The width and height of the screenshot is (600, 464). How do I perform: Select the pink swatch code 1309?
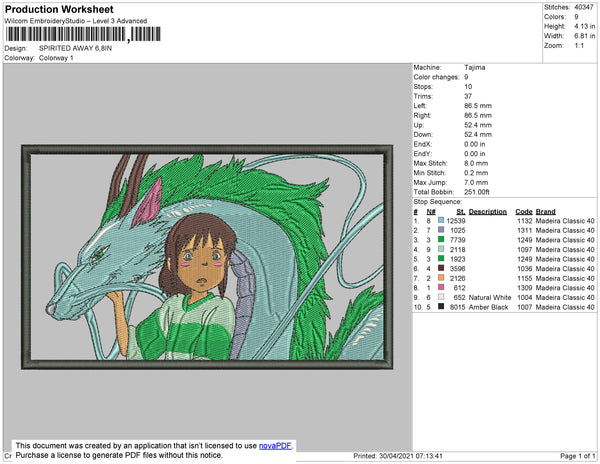coord(441,288)
